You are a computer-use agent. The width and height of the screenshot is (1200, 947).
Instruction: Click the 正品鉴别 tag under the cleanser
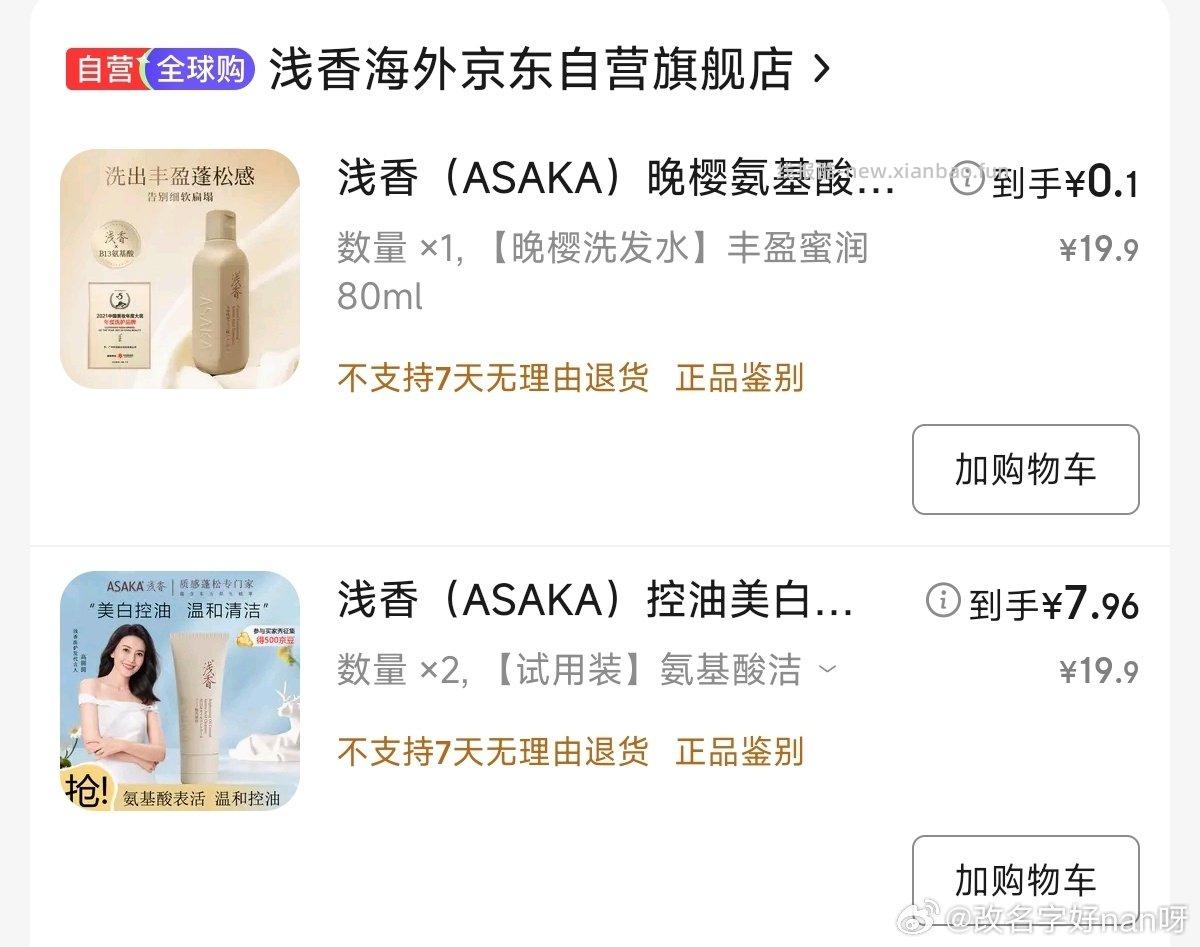tap(740, 751)
